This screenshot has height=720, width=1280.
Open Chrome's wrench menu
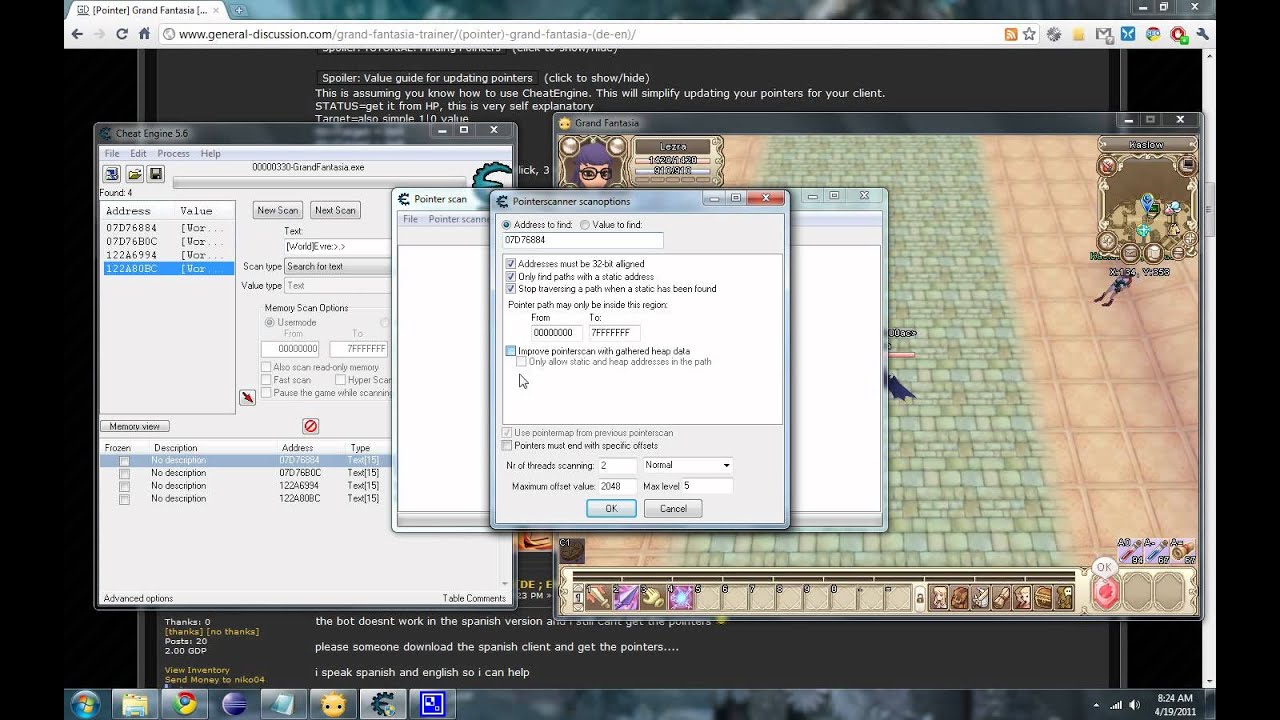1203,34
